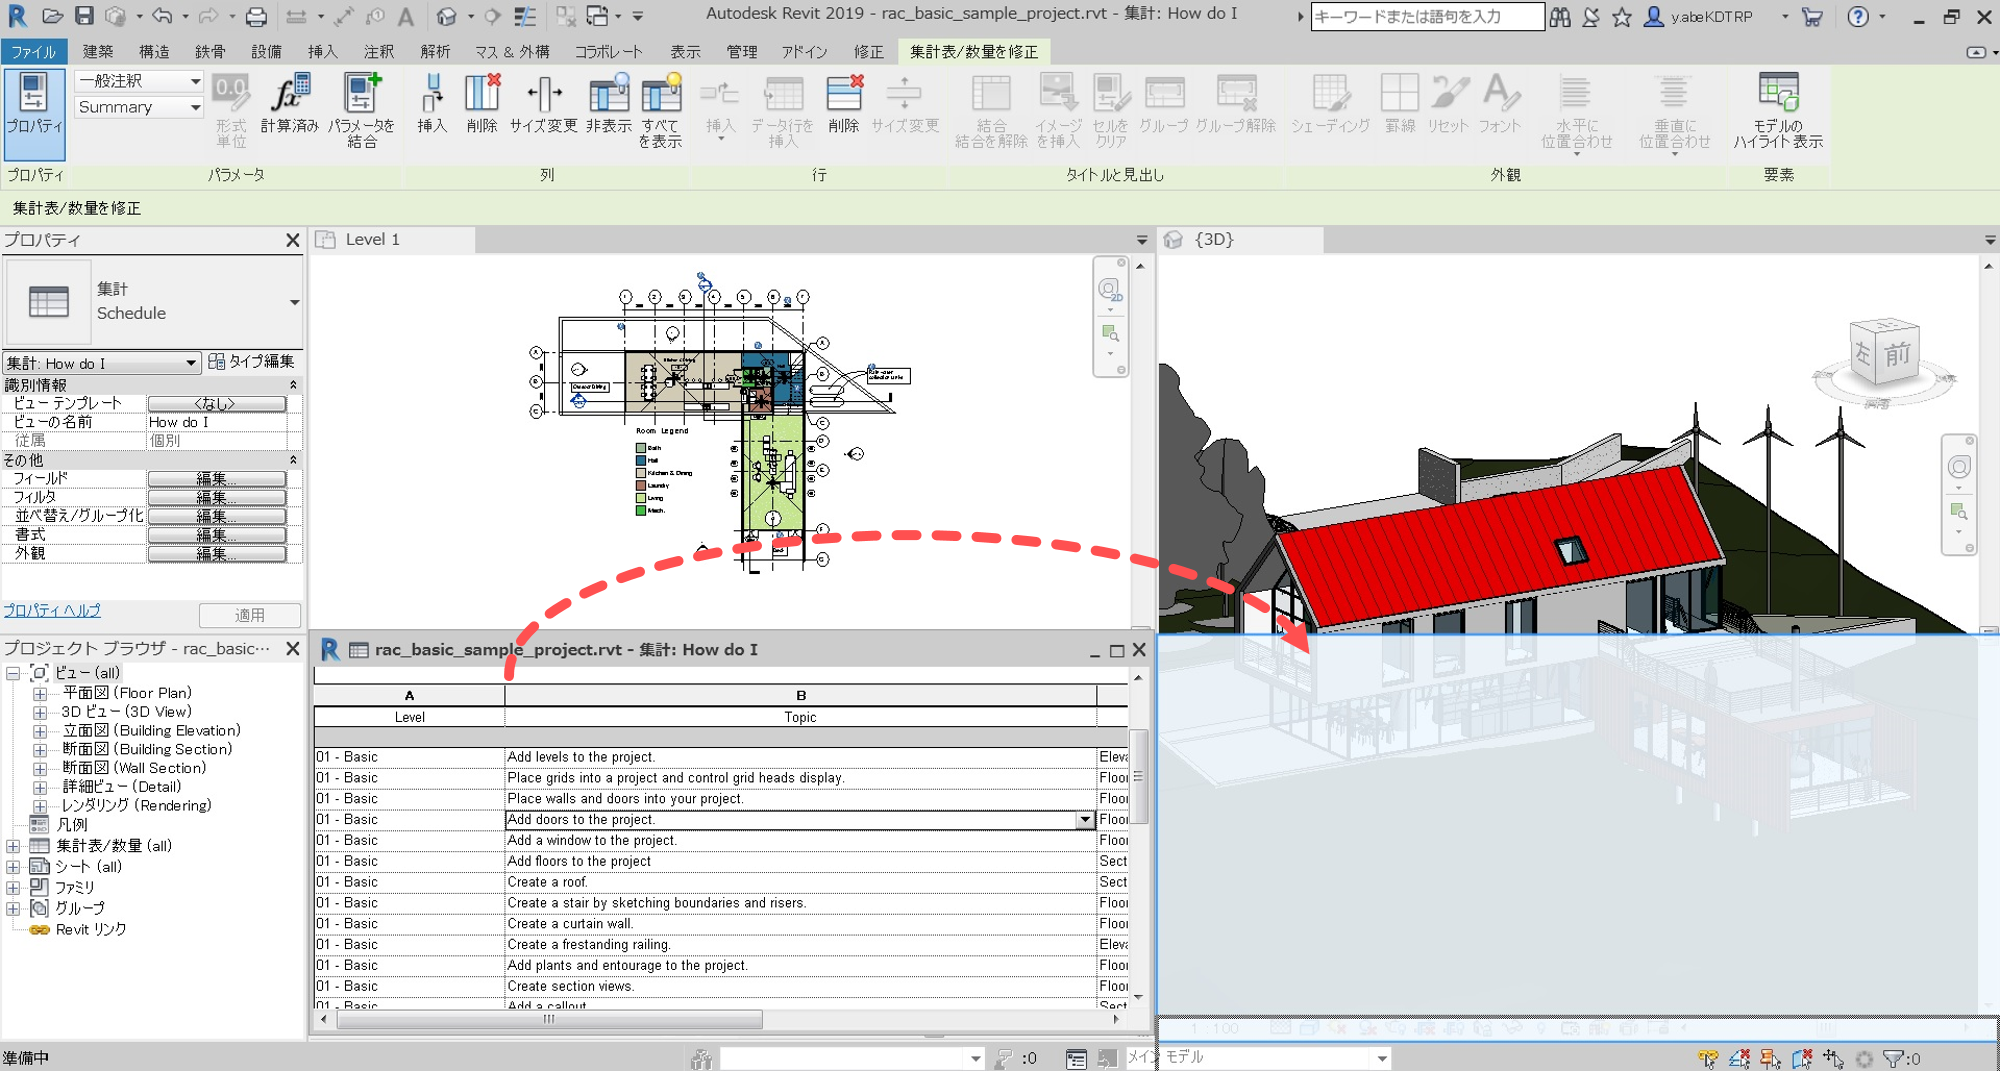Click the Print icon in quick access toolbar
The width and height of the screenshot is (2000, 1071).
256,16
